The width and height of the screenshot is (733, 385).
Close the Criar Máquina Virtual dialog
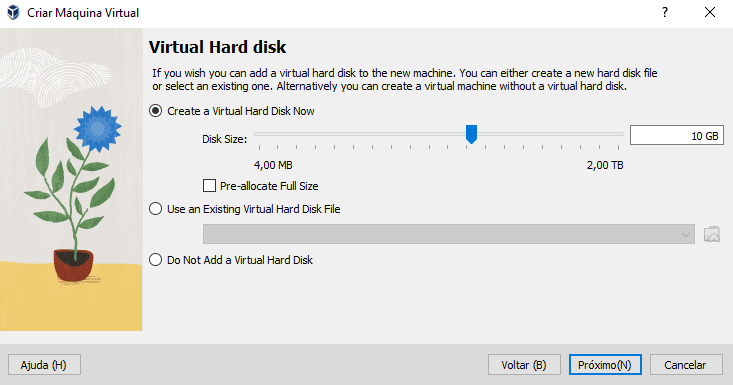coord(710,12)
